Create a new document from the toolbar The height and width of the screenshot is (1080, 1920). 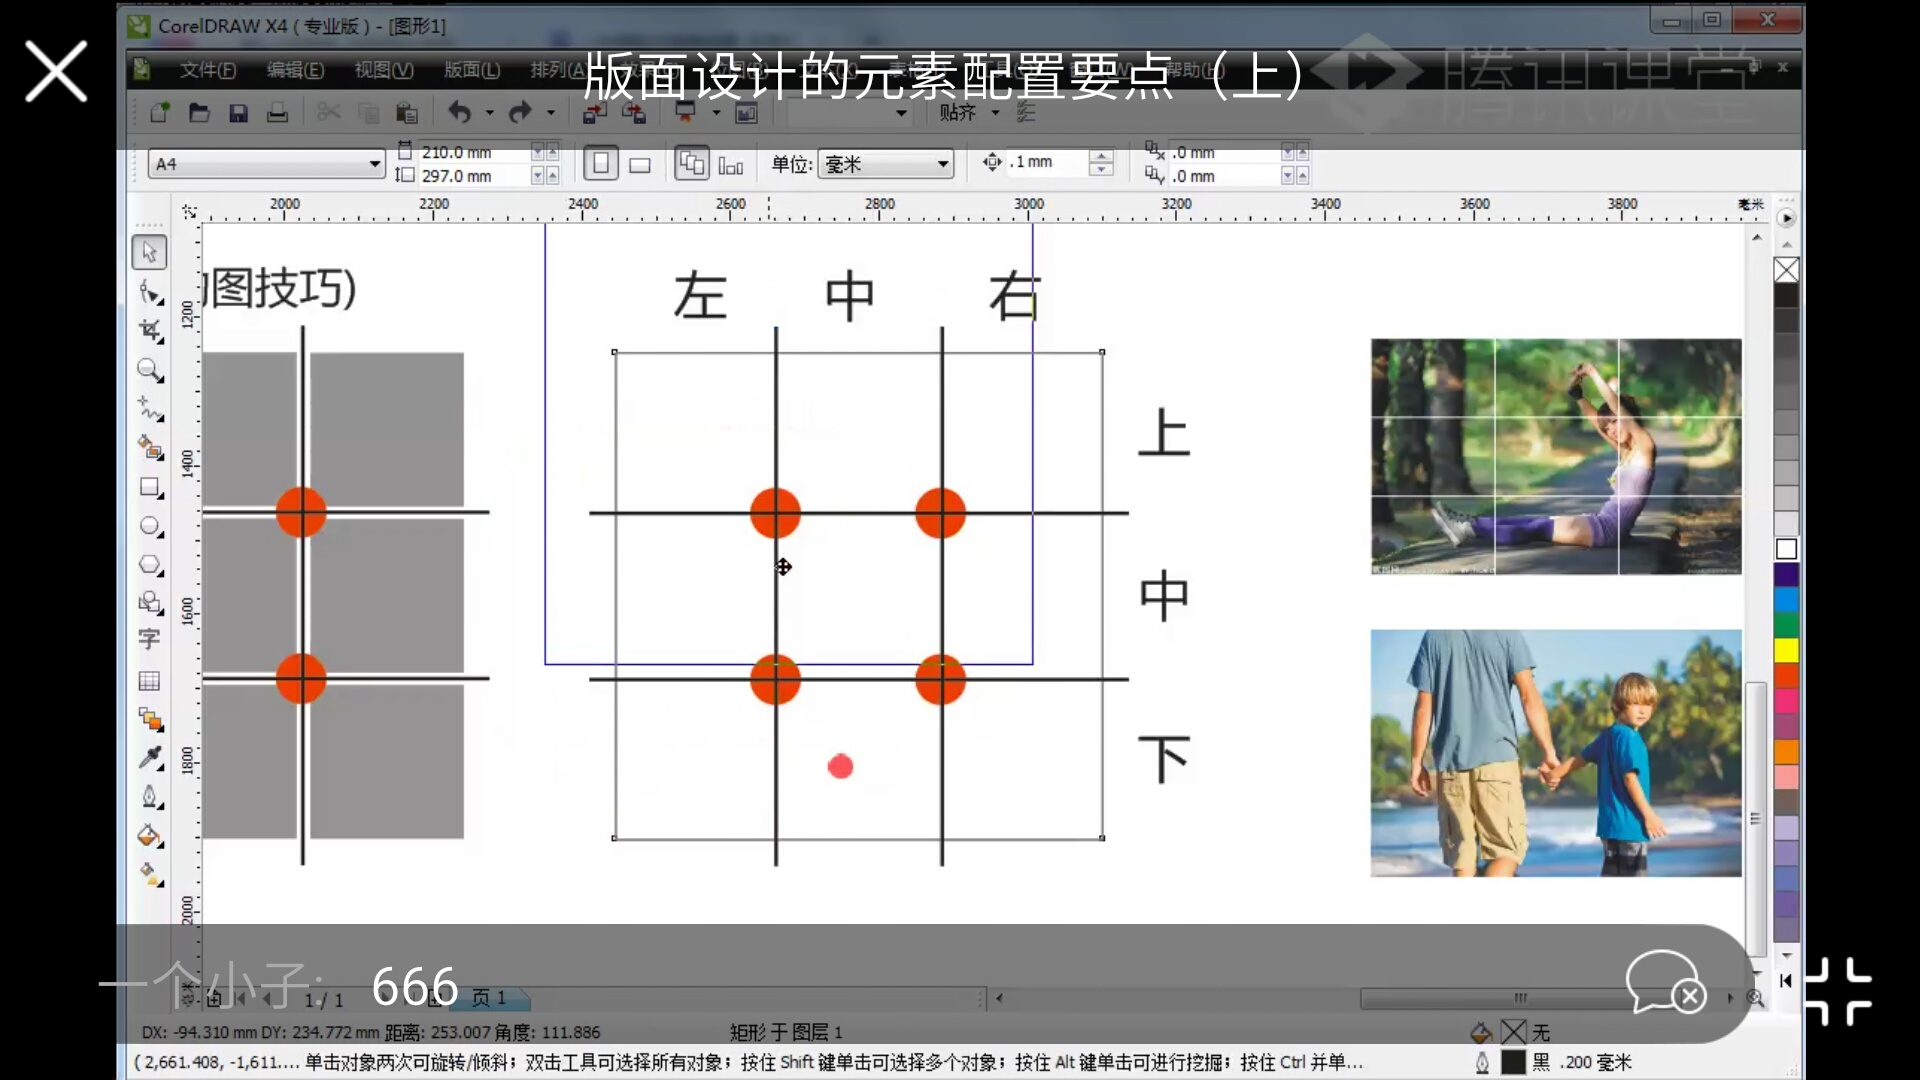(x=160, y=113)
